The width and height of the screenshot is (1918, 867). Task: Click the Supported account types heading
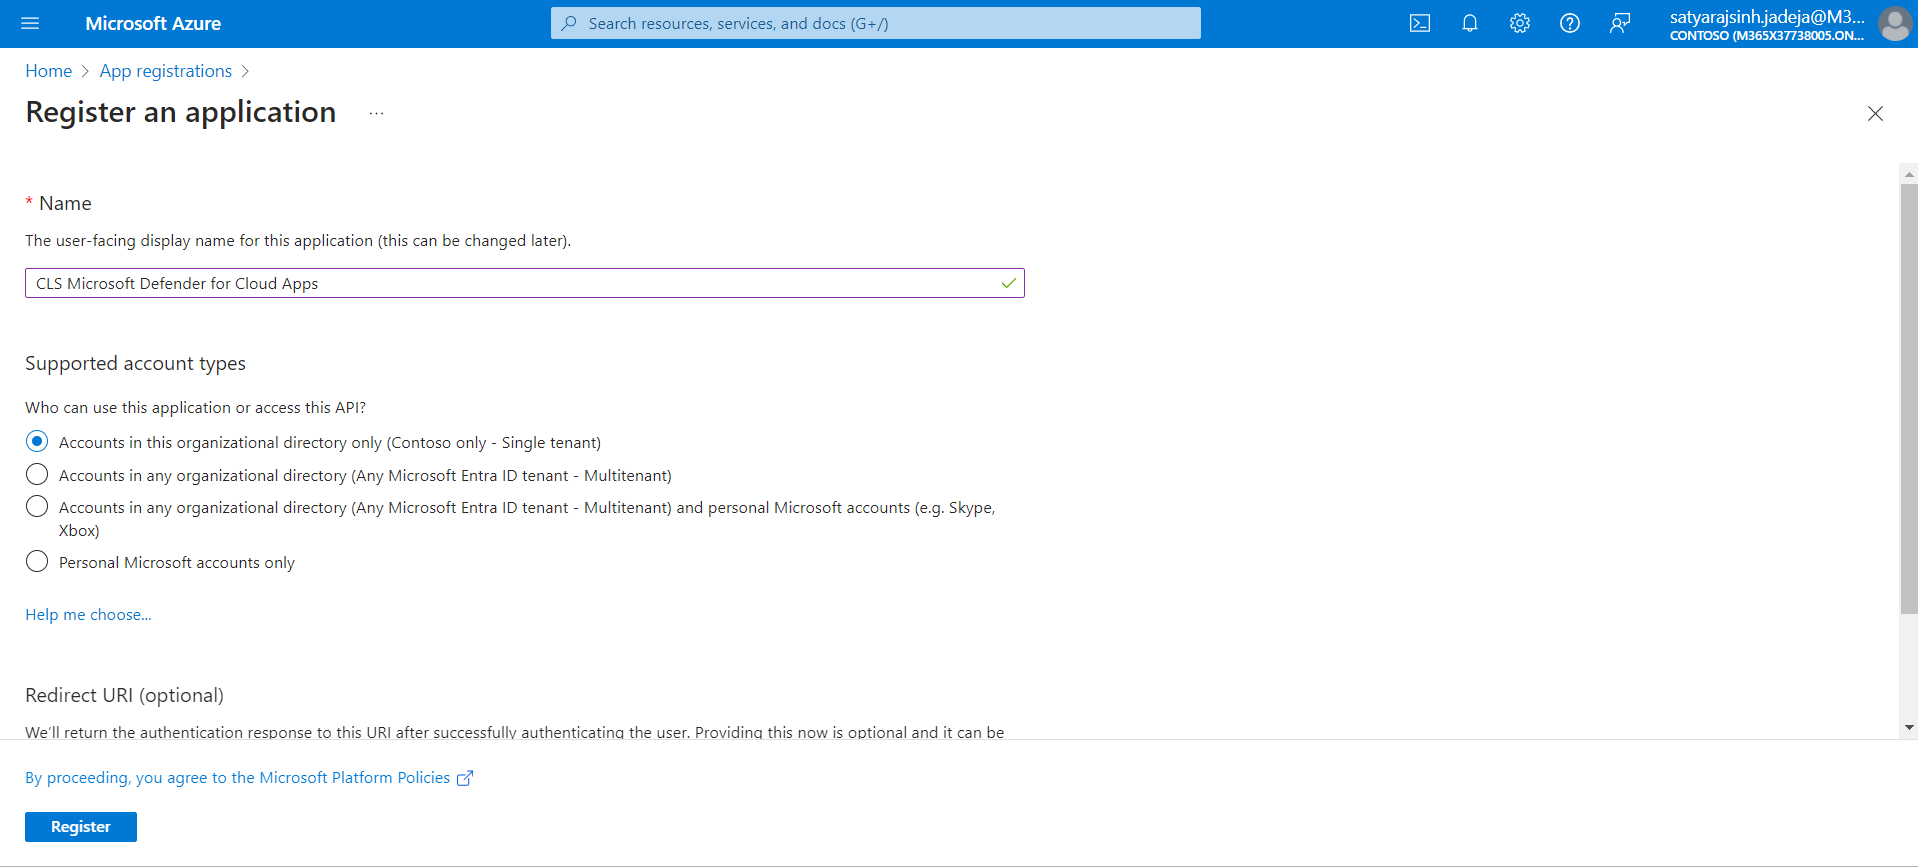pyautogui.click(x=135, y=363)
